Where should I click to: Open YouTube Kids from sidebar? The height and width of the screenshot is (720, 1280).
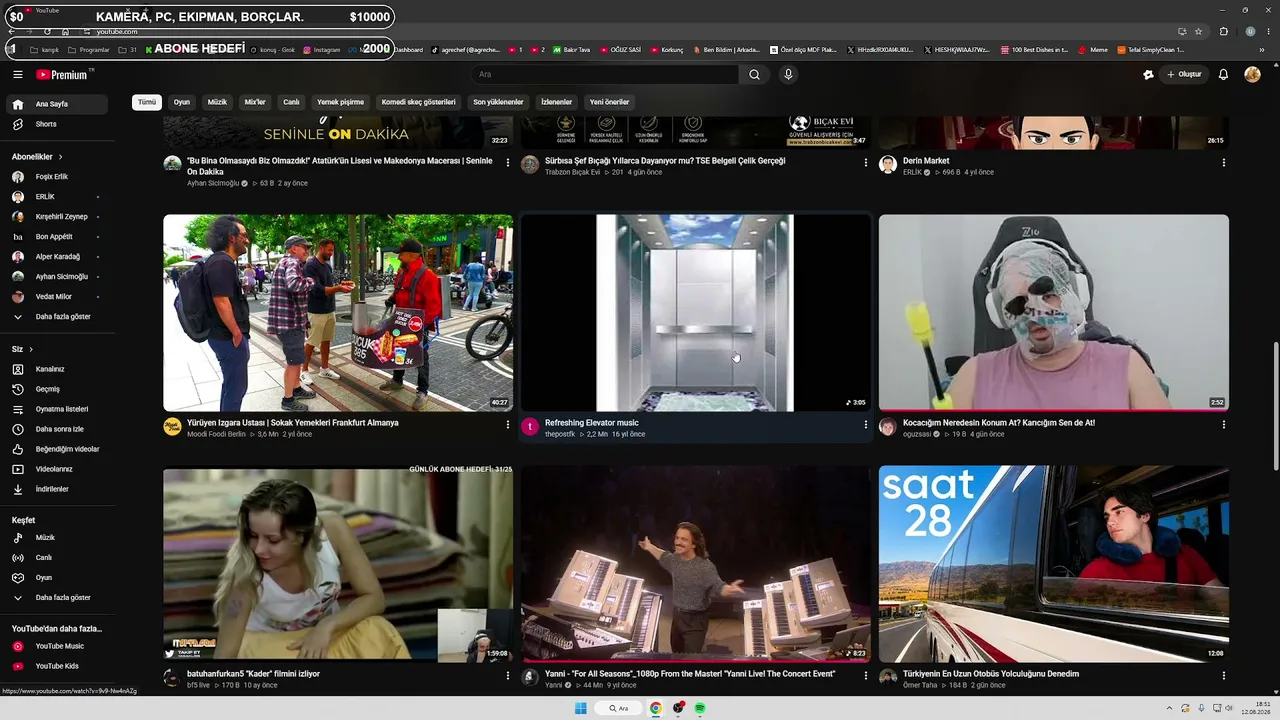click(x=57, y=666)
